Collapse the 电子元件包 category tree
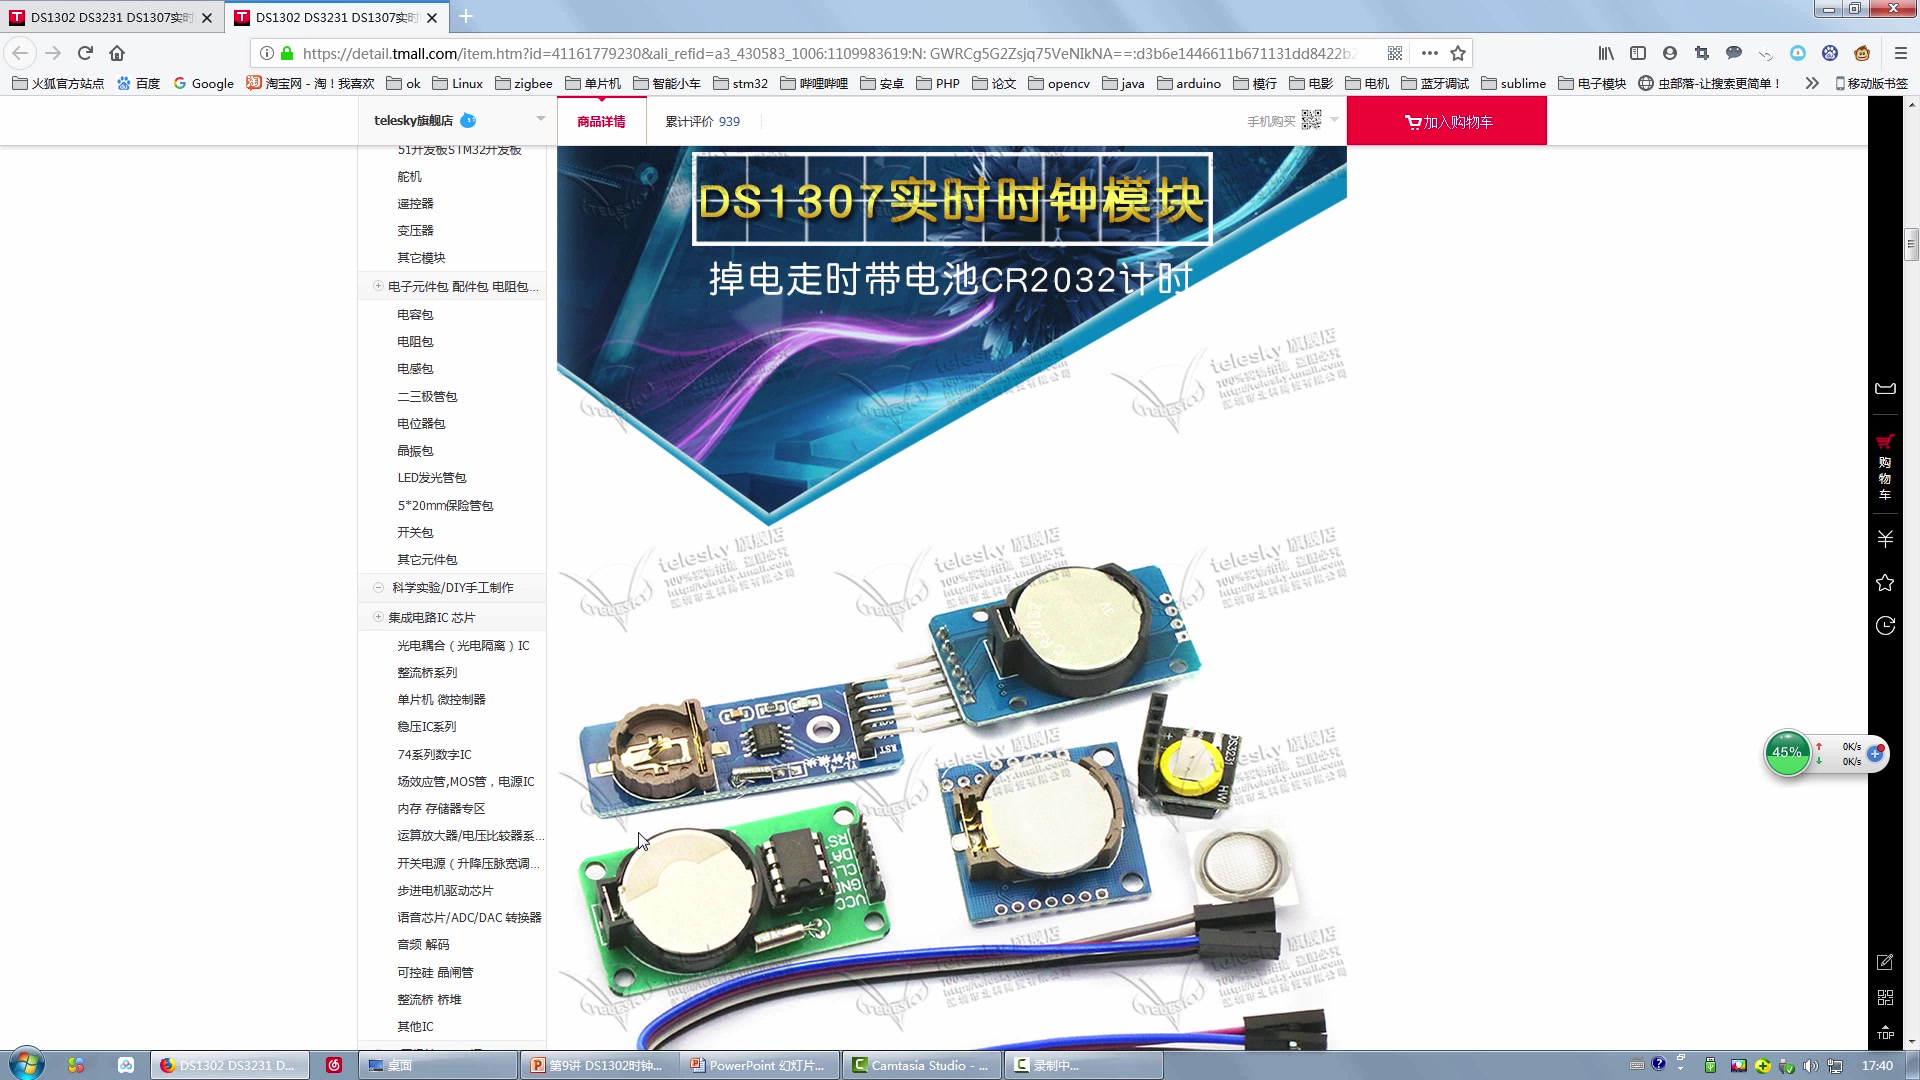Viewport: 1920px width, 1080px height. [x=378, y=286]
